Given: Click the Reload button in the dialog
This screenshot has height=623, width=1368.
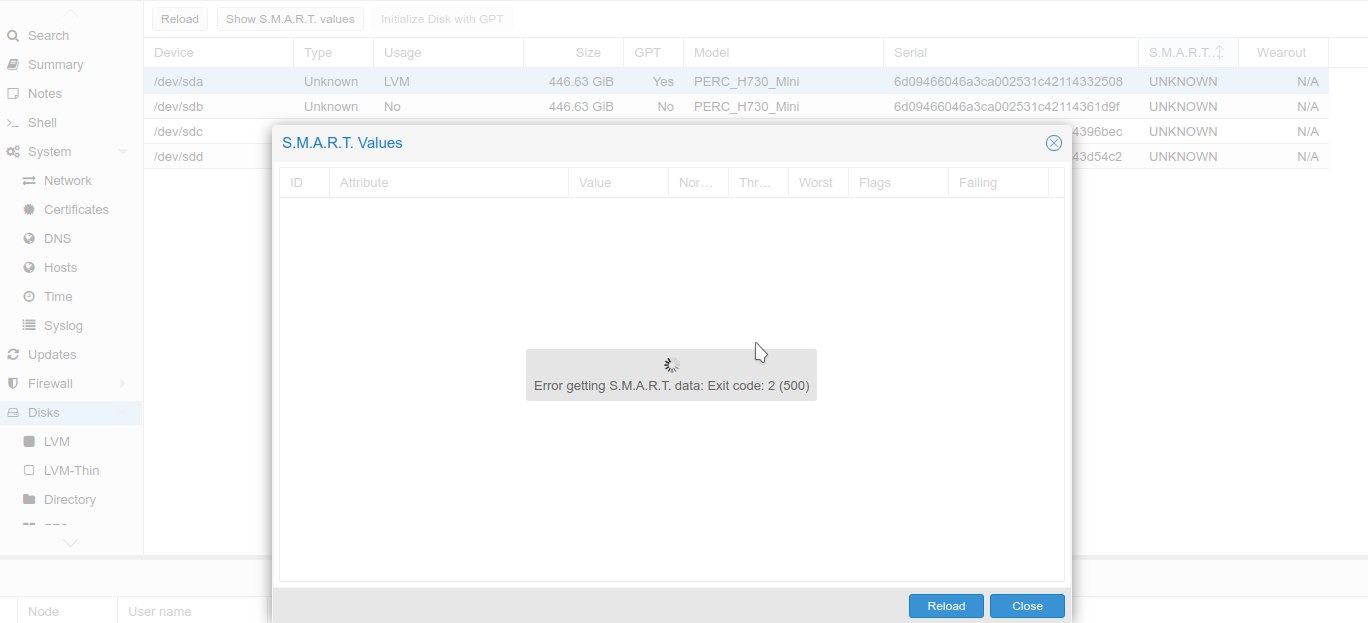Looking at the screenshot, I should coord(946,606).
